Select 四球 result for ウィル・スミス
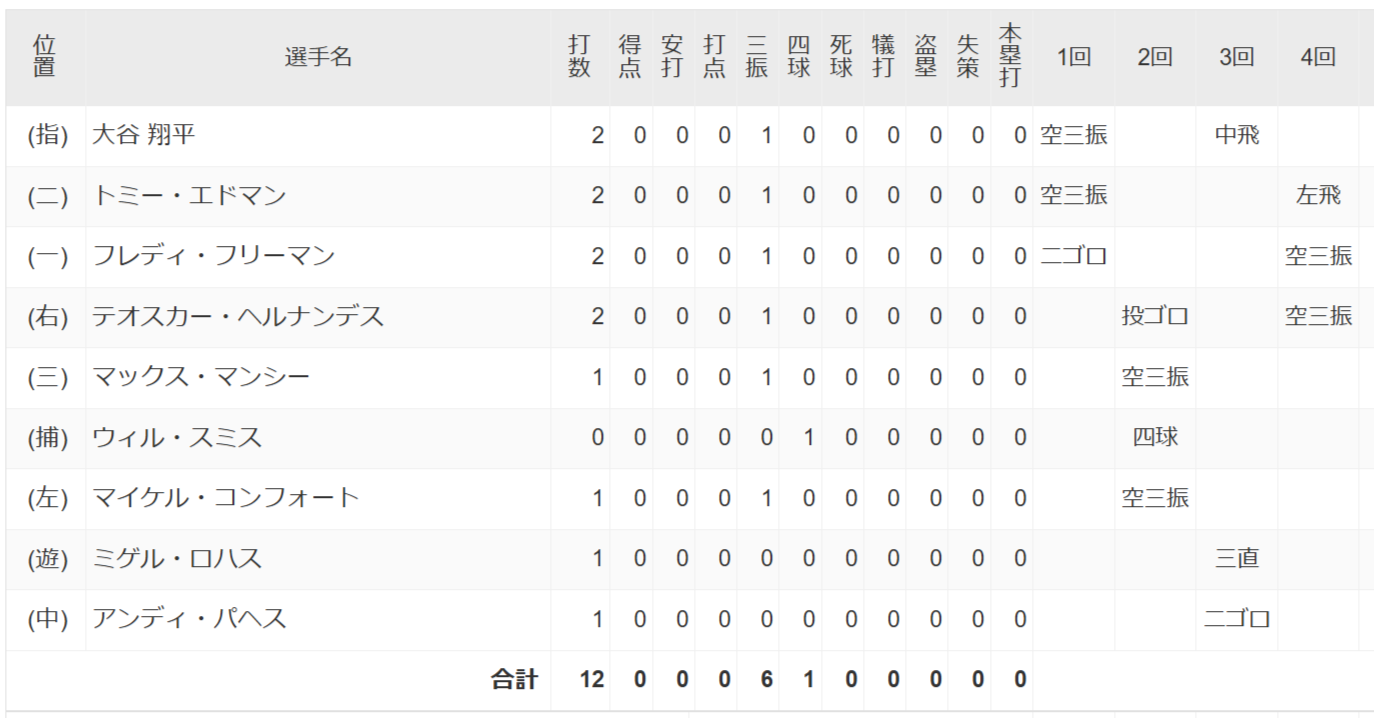The width and height of the screenshot is (1374, 718). [1155, 438]
